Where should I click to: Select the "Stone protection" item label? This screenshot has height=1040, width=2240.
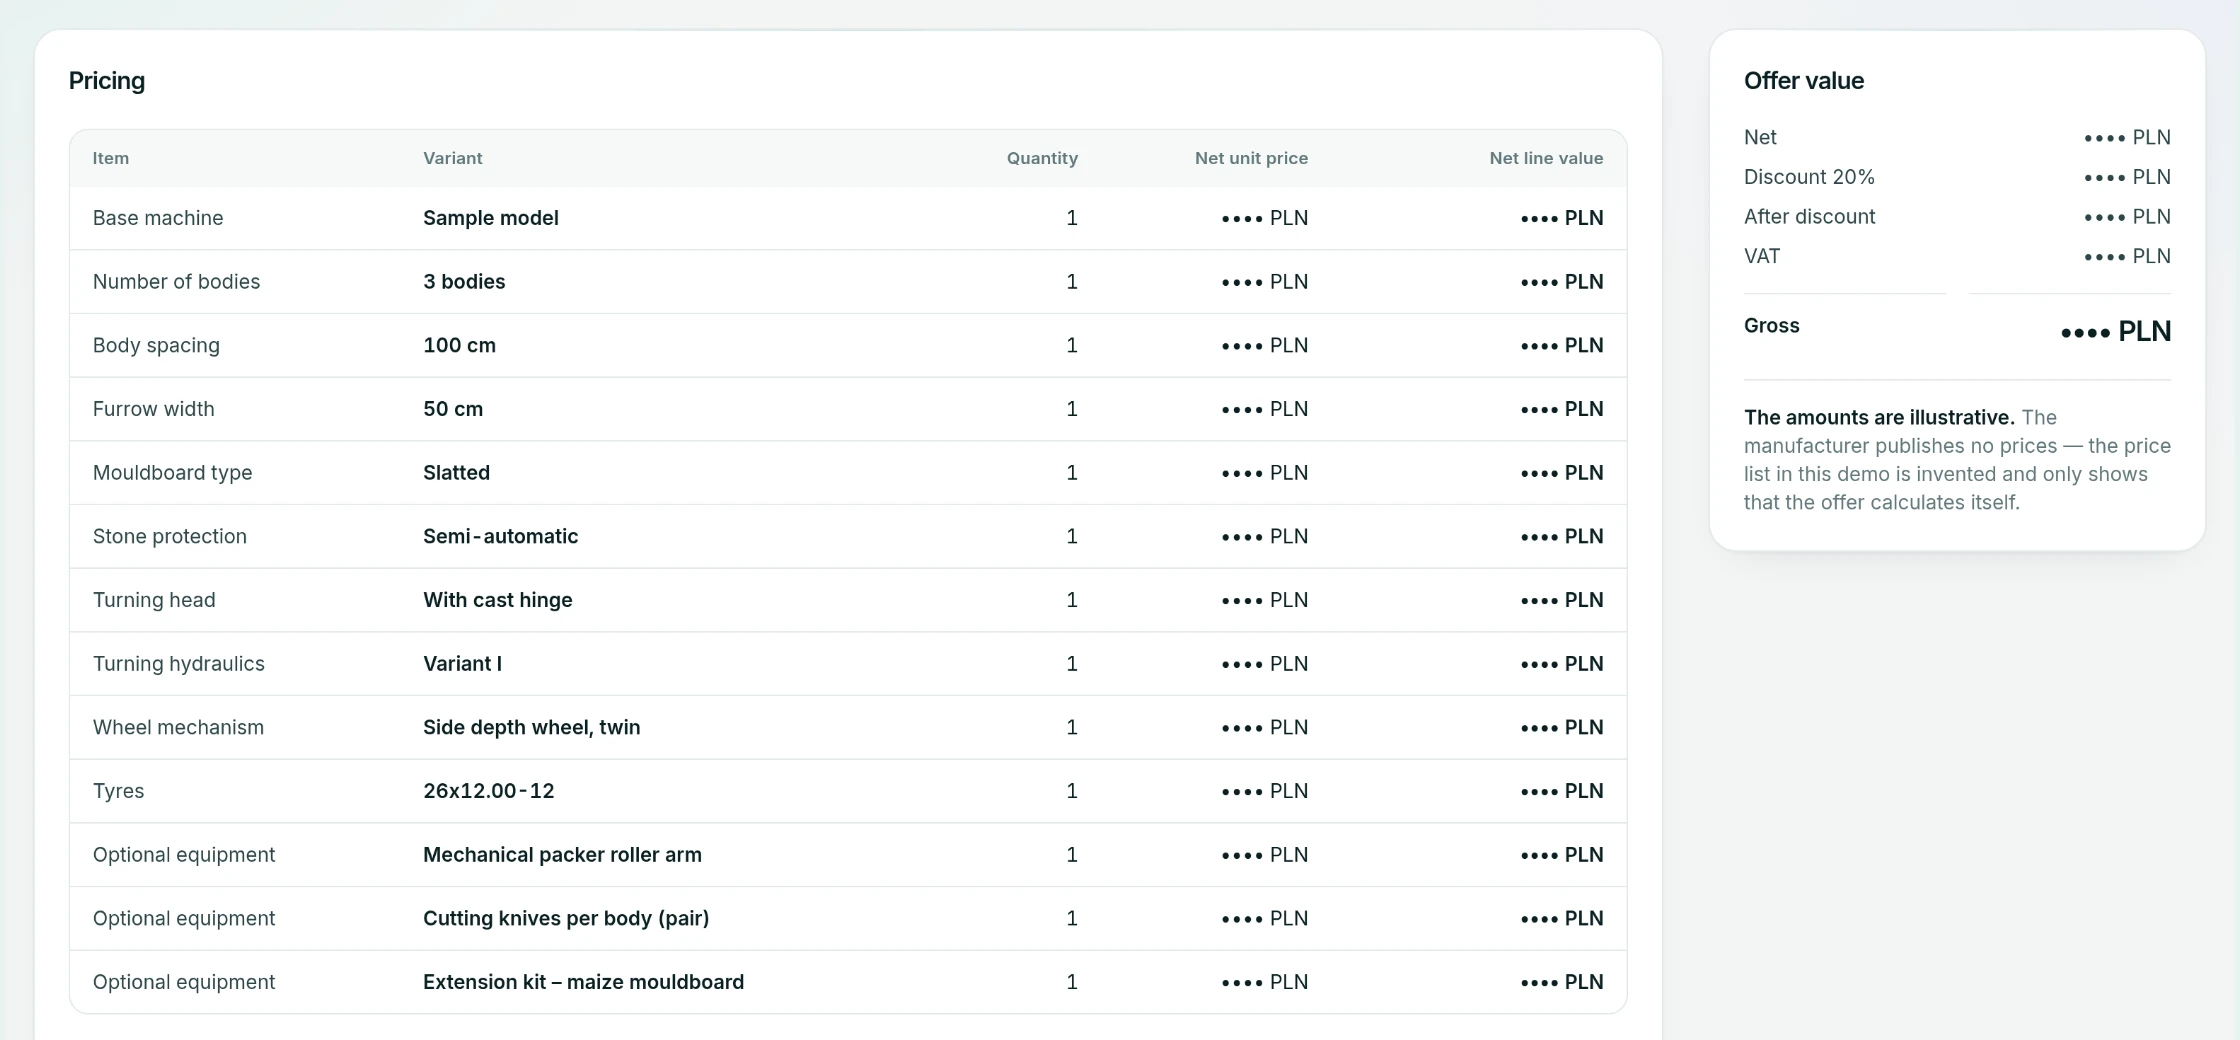tap(169, 536)
